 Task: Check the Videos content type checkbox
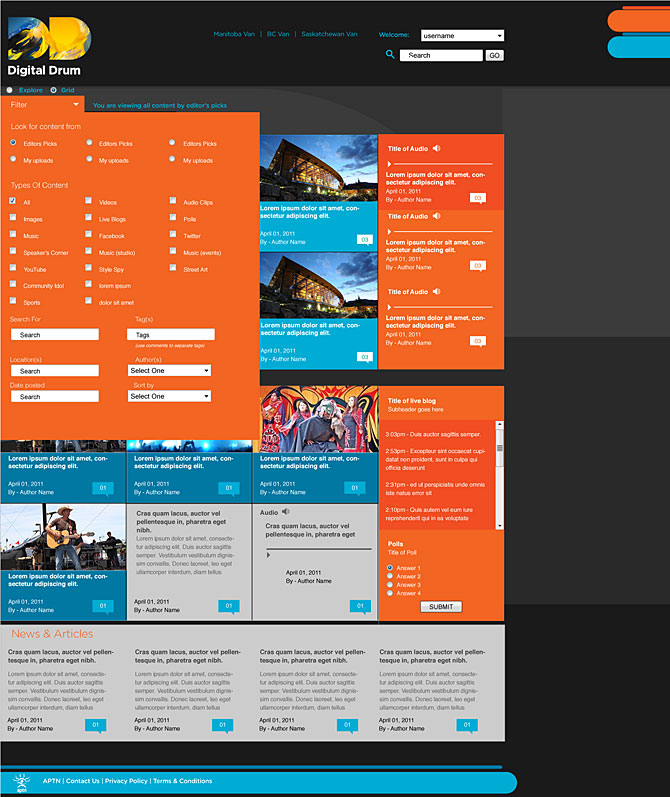(x=89, y=202)
